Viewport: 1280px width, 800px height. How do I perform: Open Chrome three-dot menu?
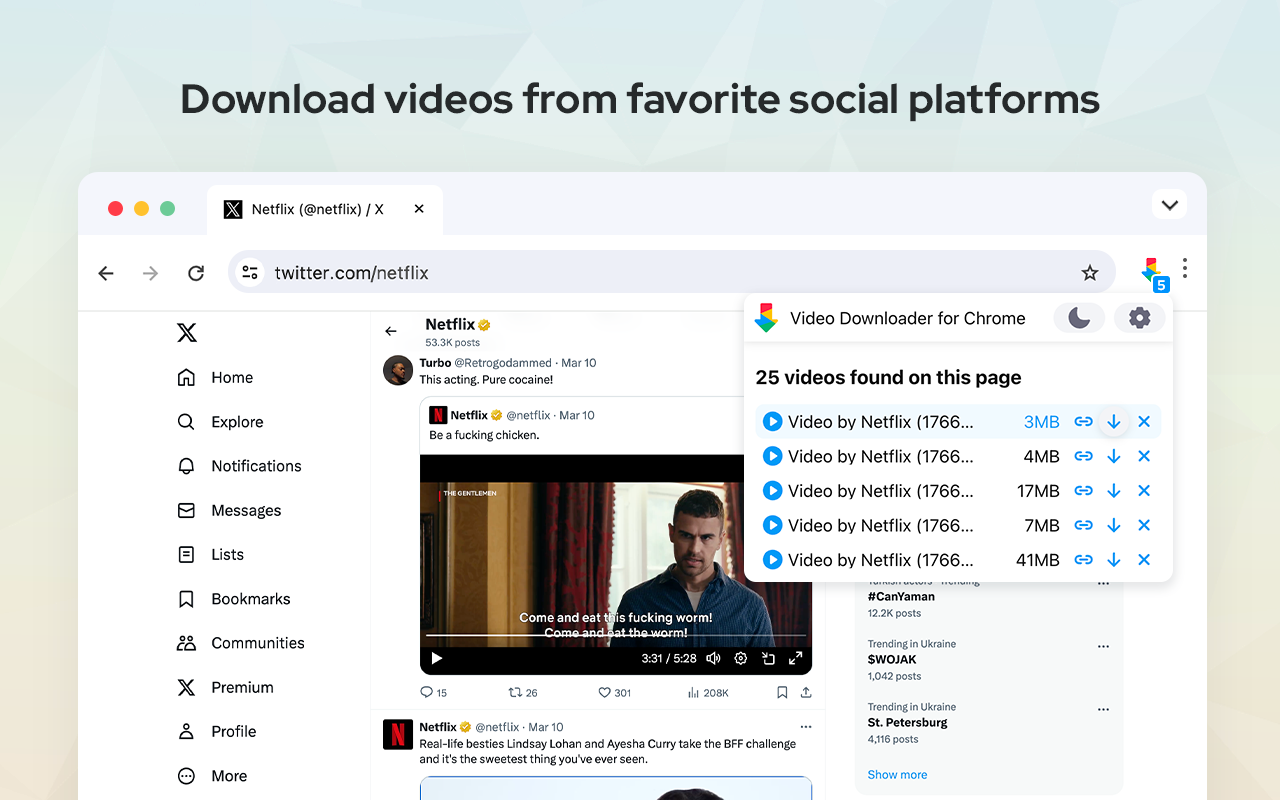click(1185, 269)
